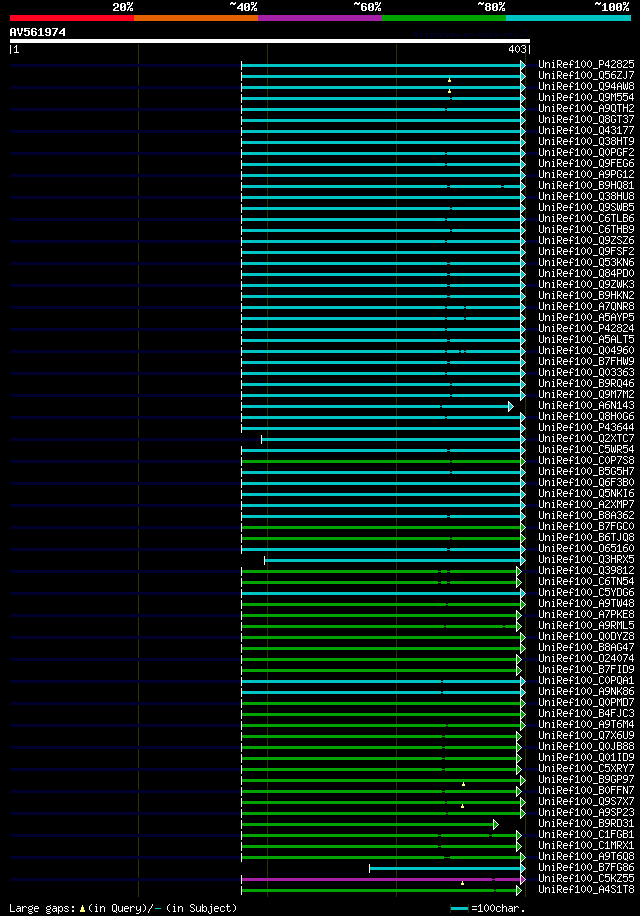Image resolution: width=640 pixels, height=916 pixels.
Task: Click the orange ~40% identity legend segment
Action: point(196,18)
